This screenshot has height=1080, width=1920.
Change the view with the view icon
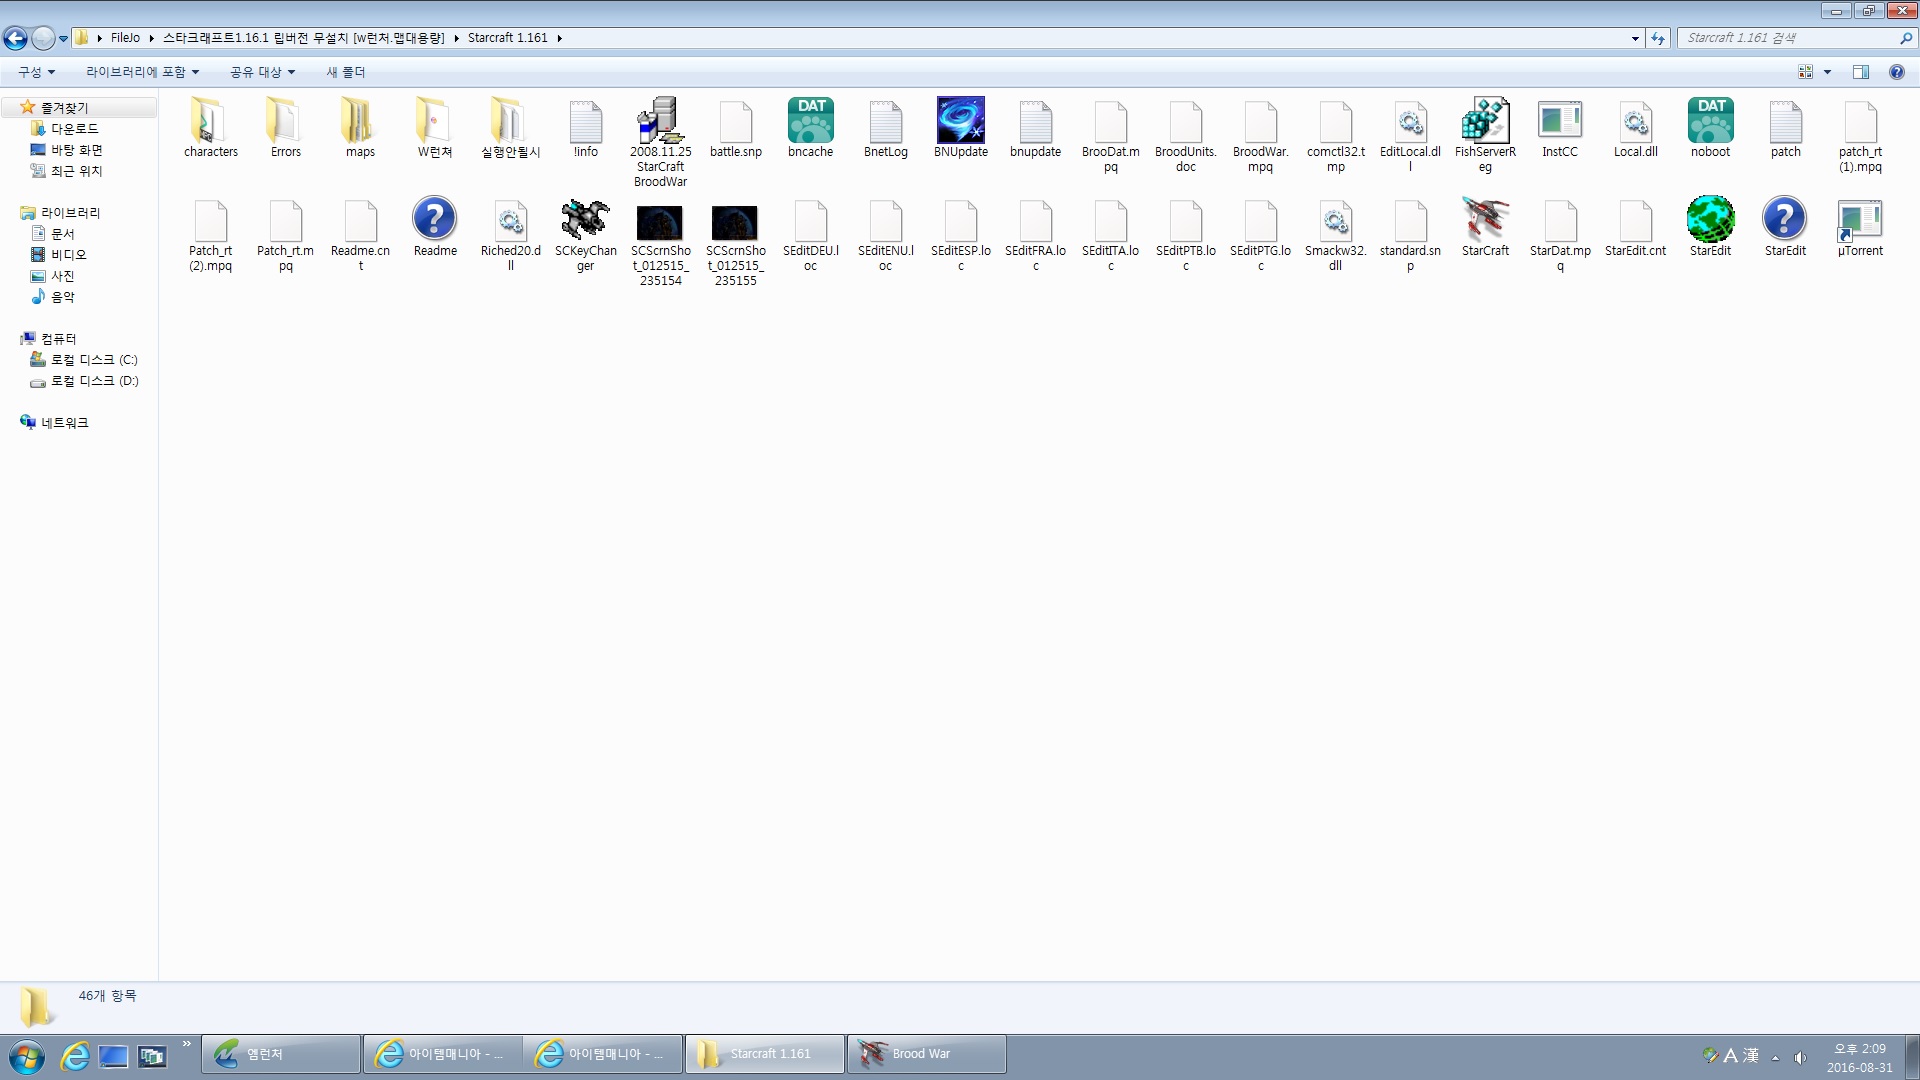(1805, 72)
